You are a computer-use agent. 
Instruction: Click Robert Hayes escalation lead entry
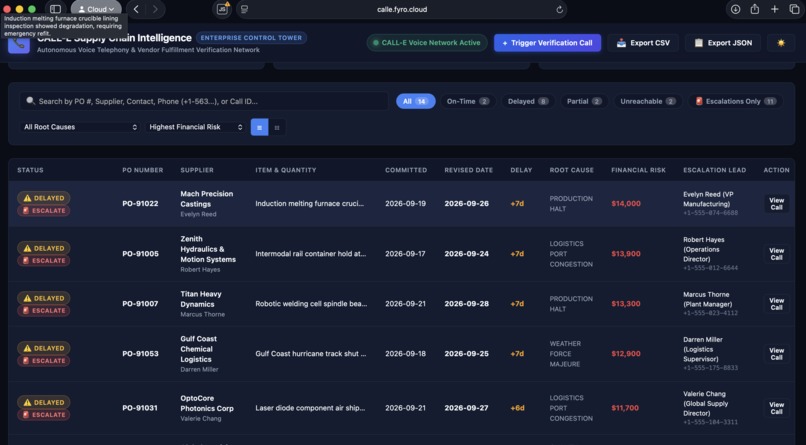point(710,254)
